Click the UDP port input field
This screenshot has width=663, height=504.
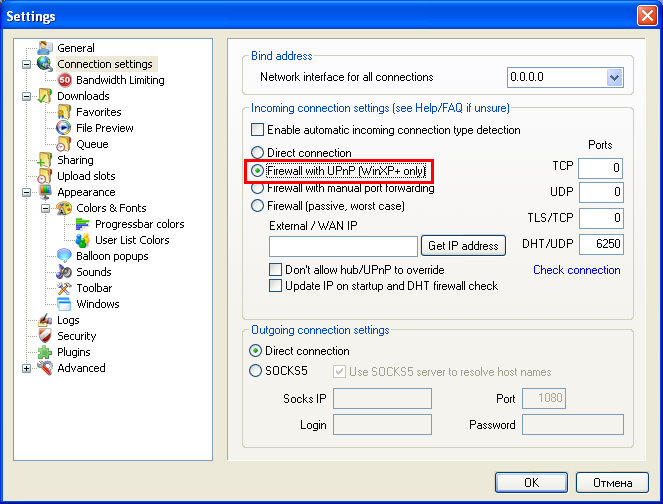(x=601, y=192)
